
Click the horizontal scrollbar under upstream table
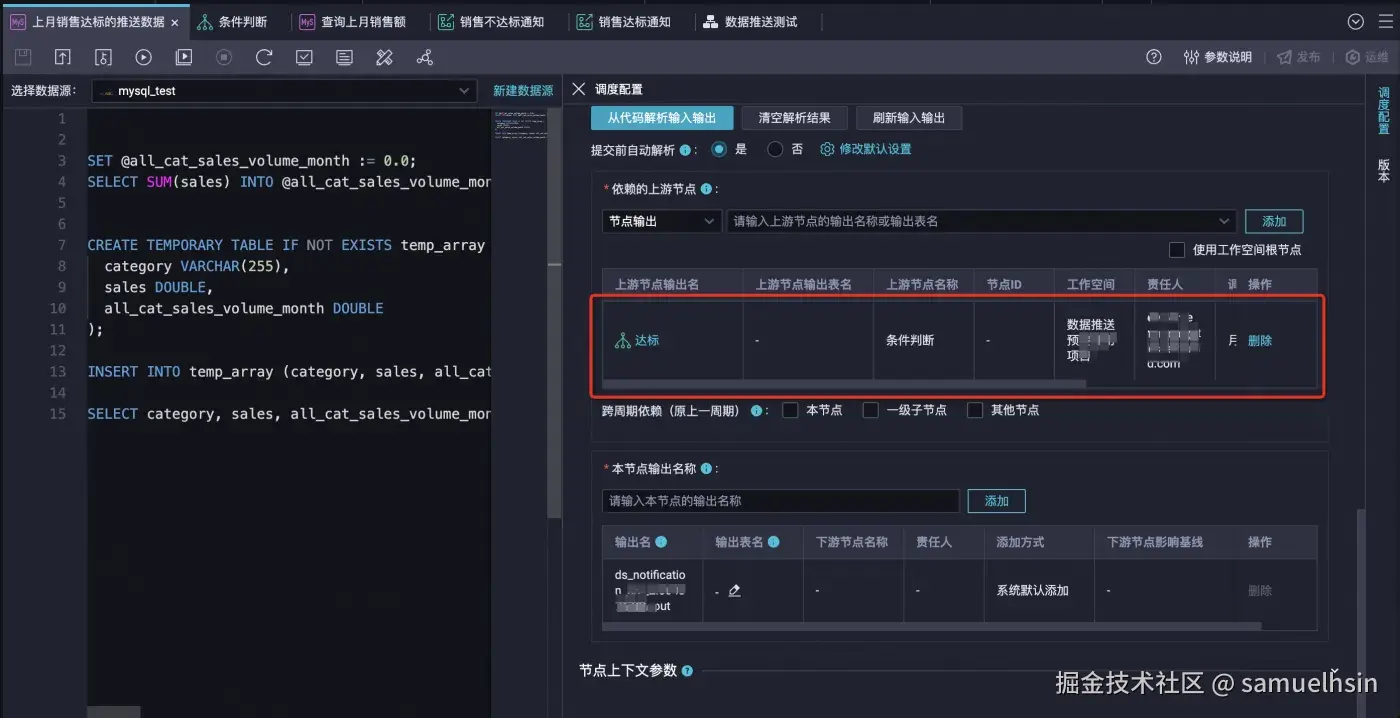[844, 383]
